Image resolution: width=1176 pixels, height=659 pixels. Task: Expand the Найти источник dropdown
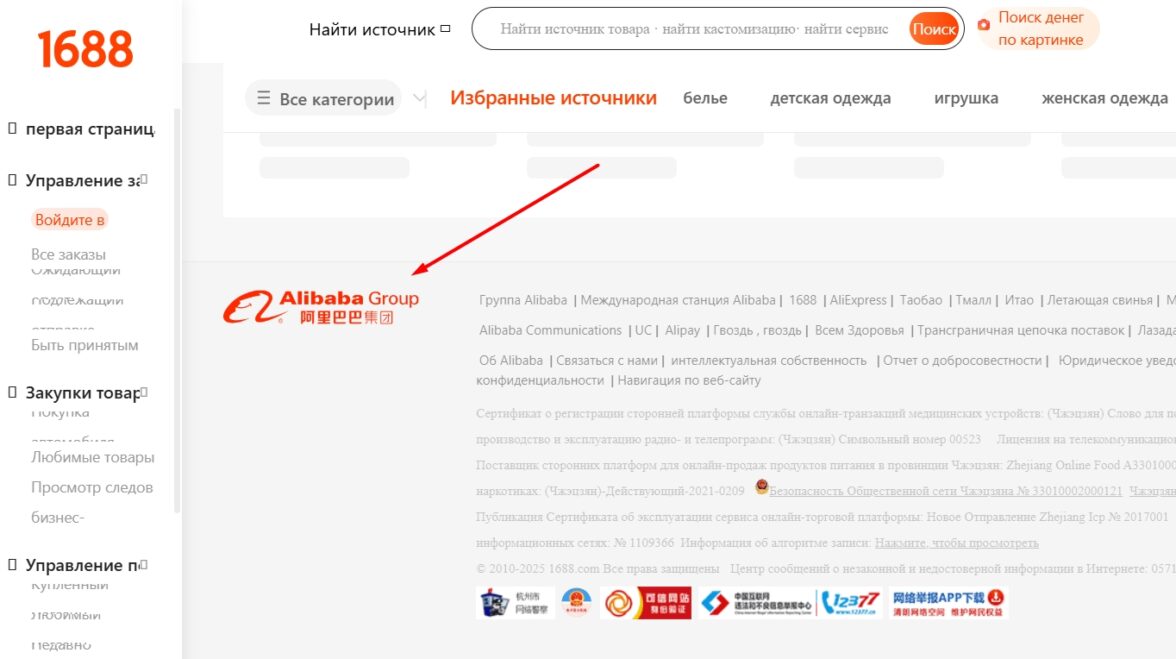446,29
